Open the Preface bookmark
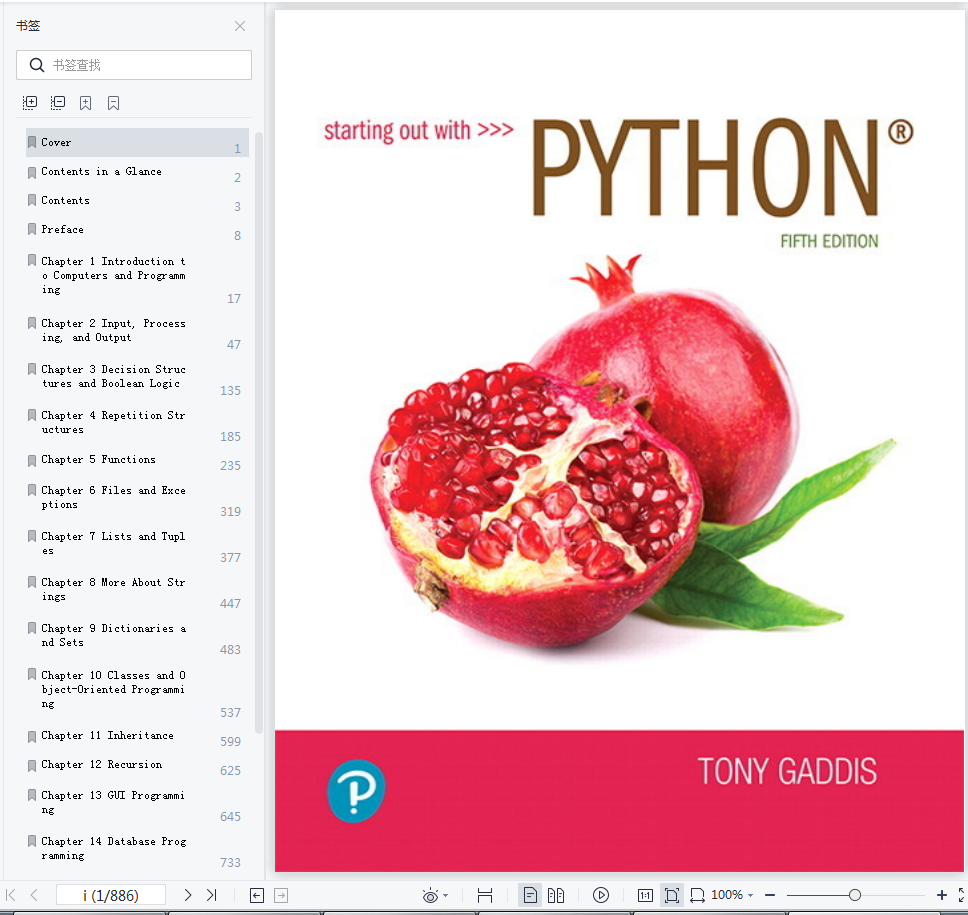Viewport: 968px width, 915px height. (x=62, y=230)
